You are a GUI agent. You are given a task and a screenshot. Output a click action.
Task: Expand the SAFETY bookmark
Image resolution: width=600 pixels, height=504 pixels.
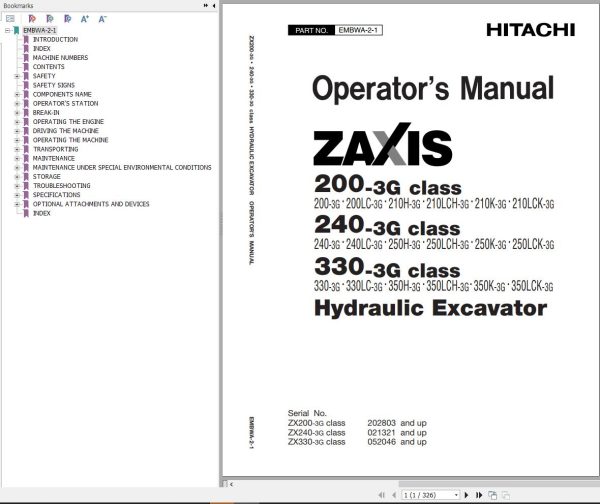[17, 76]
